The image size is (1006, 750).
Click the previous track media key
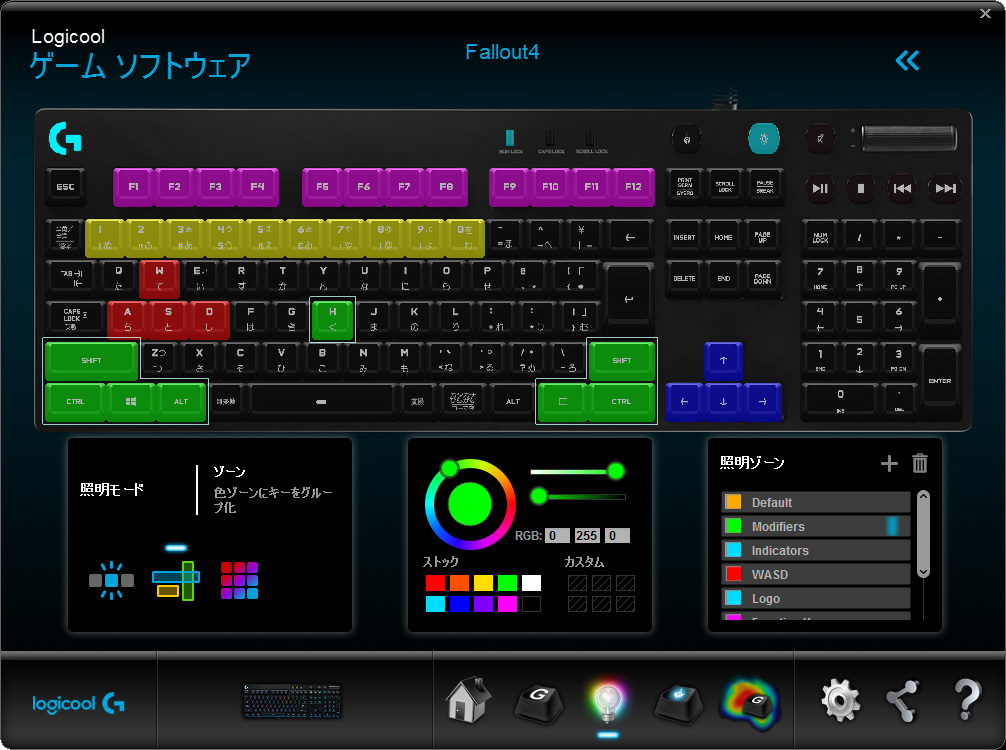903,188
